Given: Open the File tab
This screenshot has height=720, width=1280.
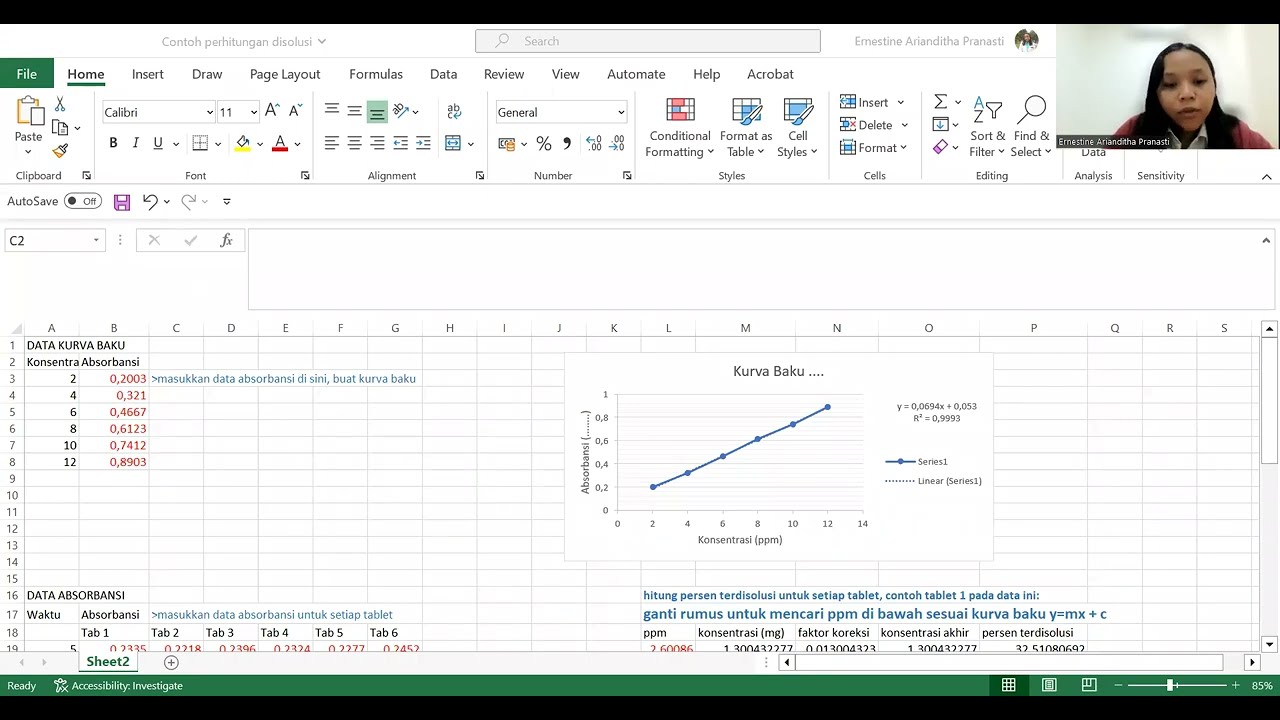Looking at the screenshot, I should [27, 74].
